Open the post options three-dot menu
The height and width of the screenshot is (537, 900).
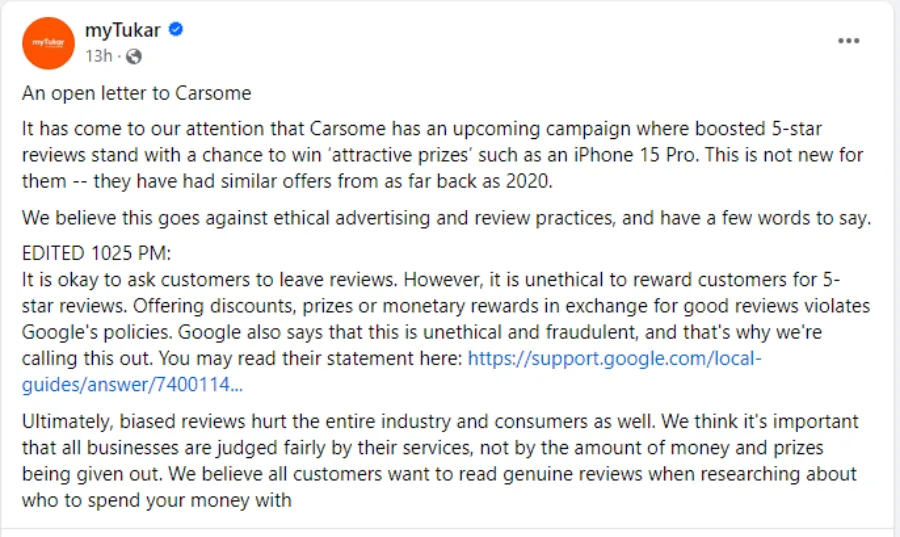click(x=848, y=41)
